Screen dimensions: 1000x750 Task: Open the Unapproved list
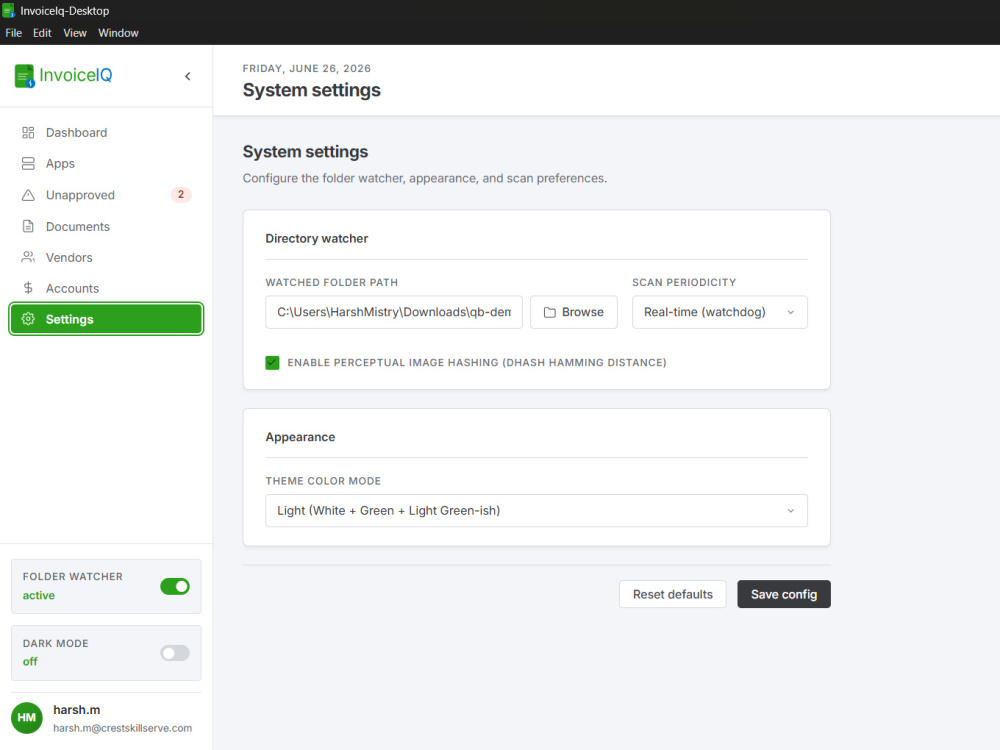(x=106, y=195)
